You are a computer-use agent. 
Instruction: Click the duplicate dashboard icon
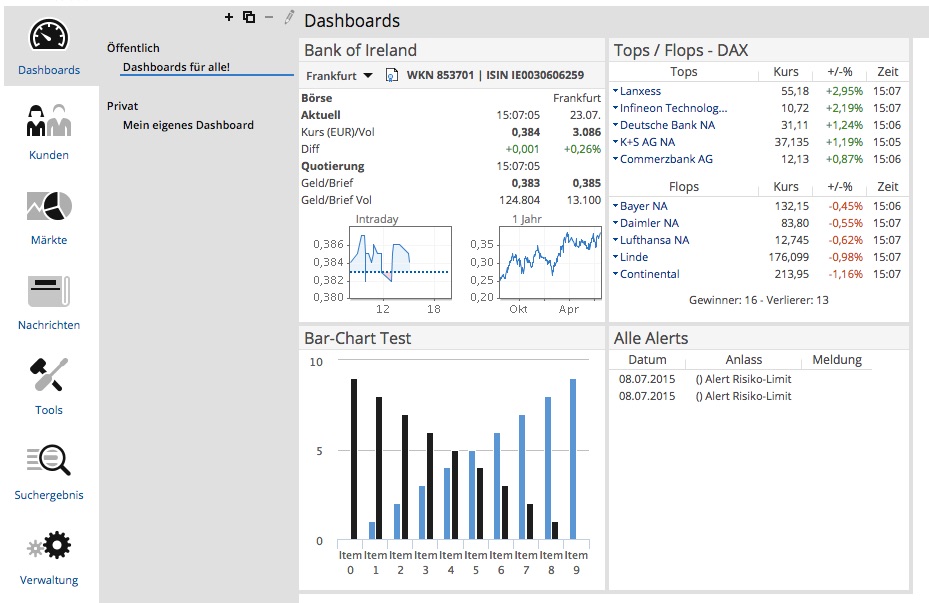(249, 17)
